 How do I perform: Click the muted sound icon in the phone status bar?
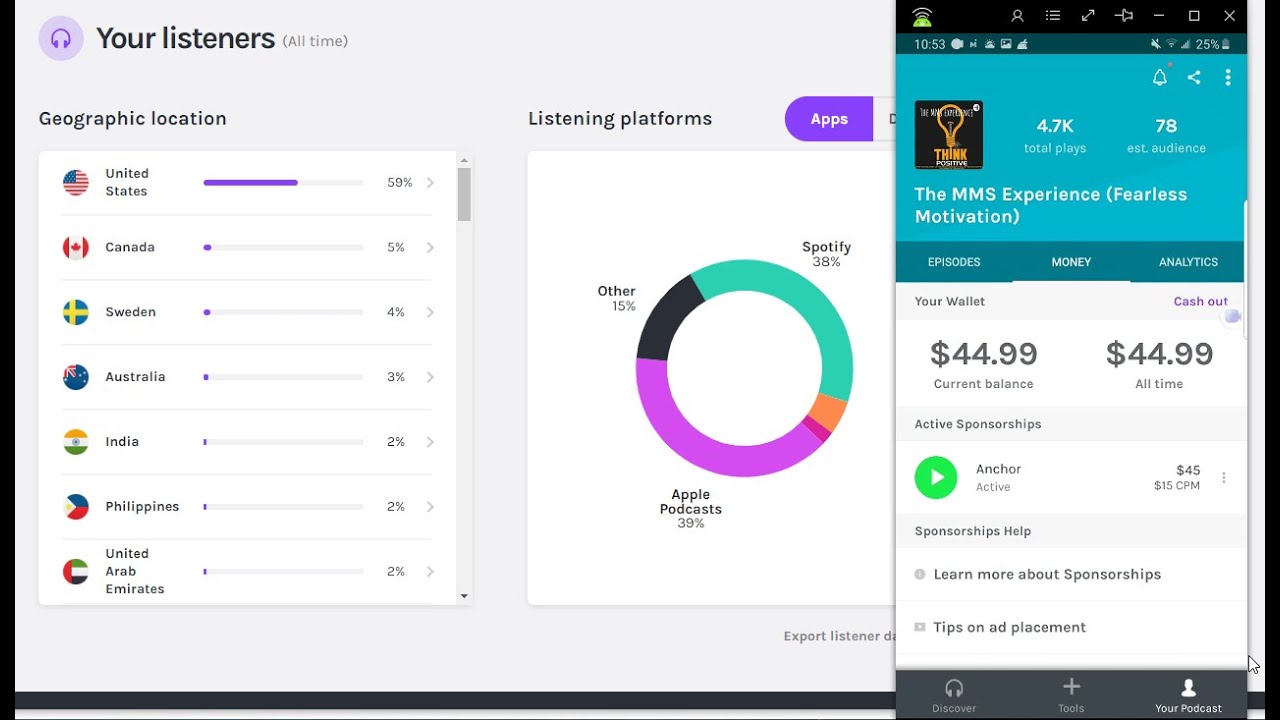click(1156, 44)
